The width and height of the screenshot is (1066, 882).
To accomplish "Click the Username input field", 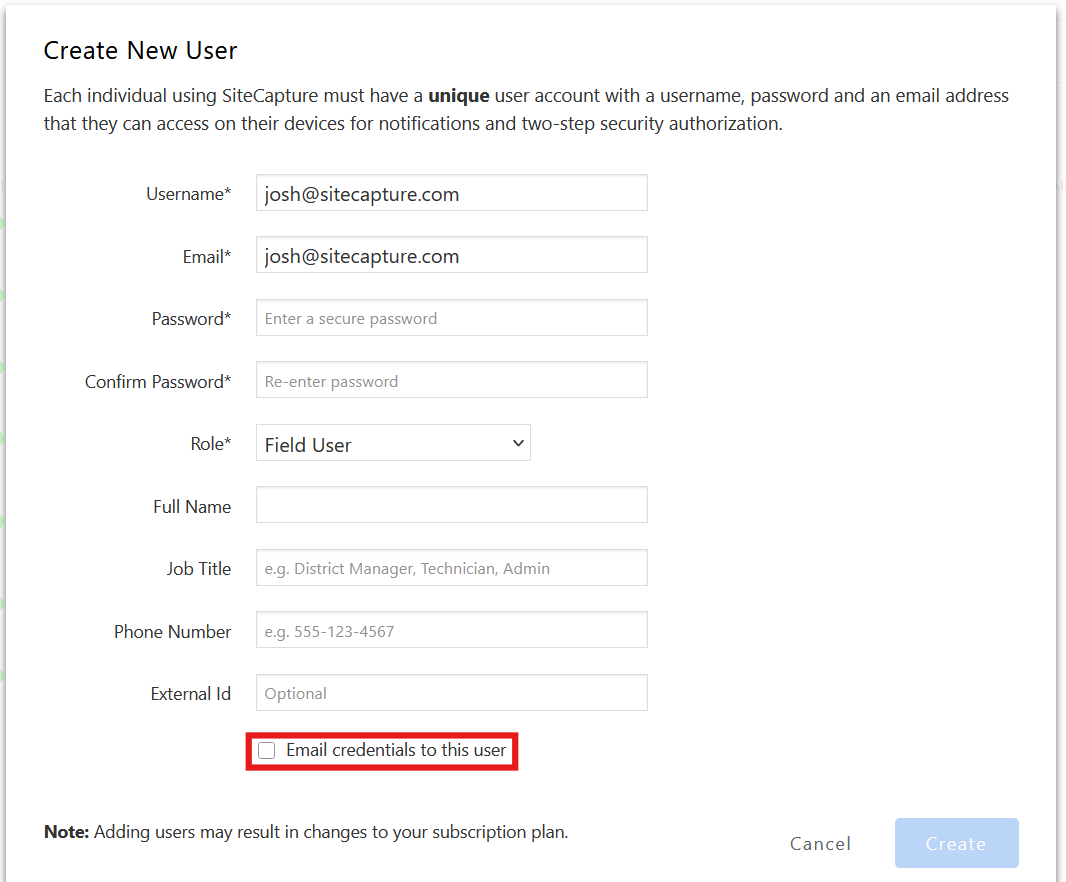I will coord(451,194).
